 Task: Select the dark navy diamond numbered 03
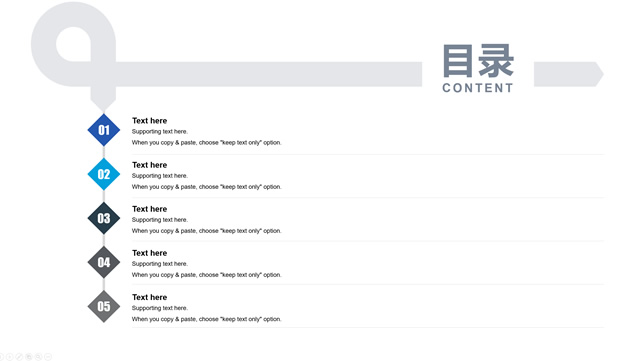(x=104, y=218)
